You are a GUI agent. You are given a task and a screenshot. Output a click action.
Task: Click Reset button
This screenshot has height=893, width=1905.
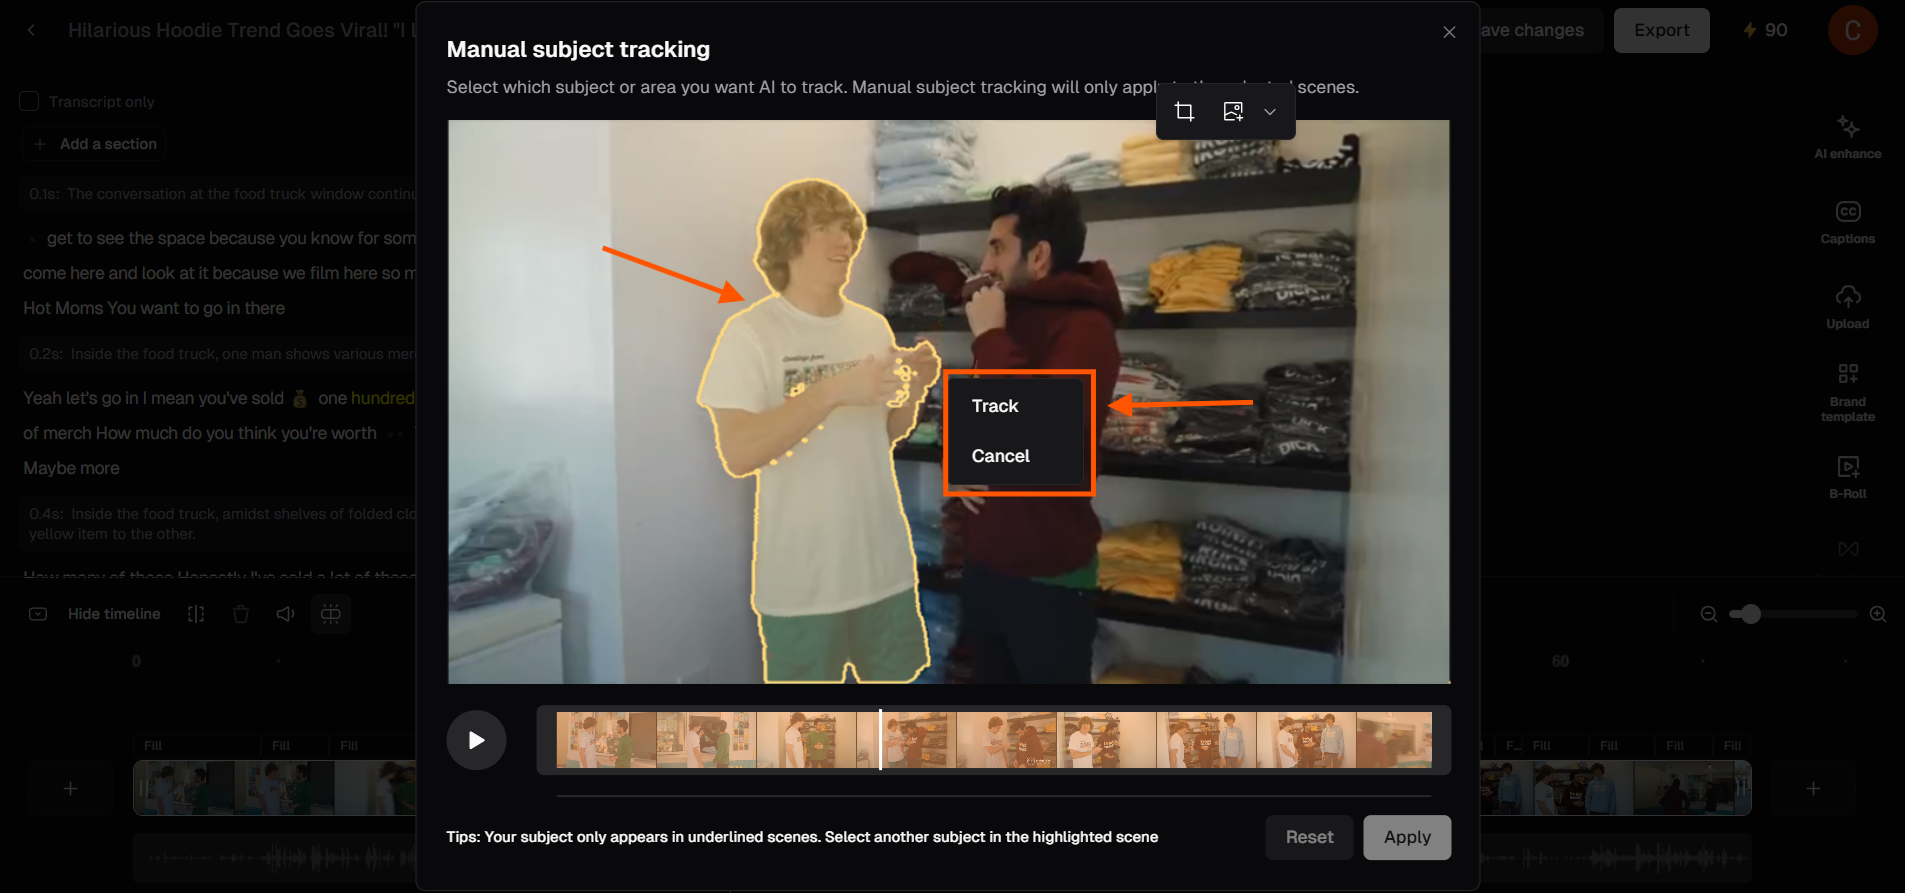(x=1309, y=837)
